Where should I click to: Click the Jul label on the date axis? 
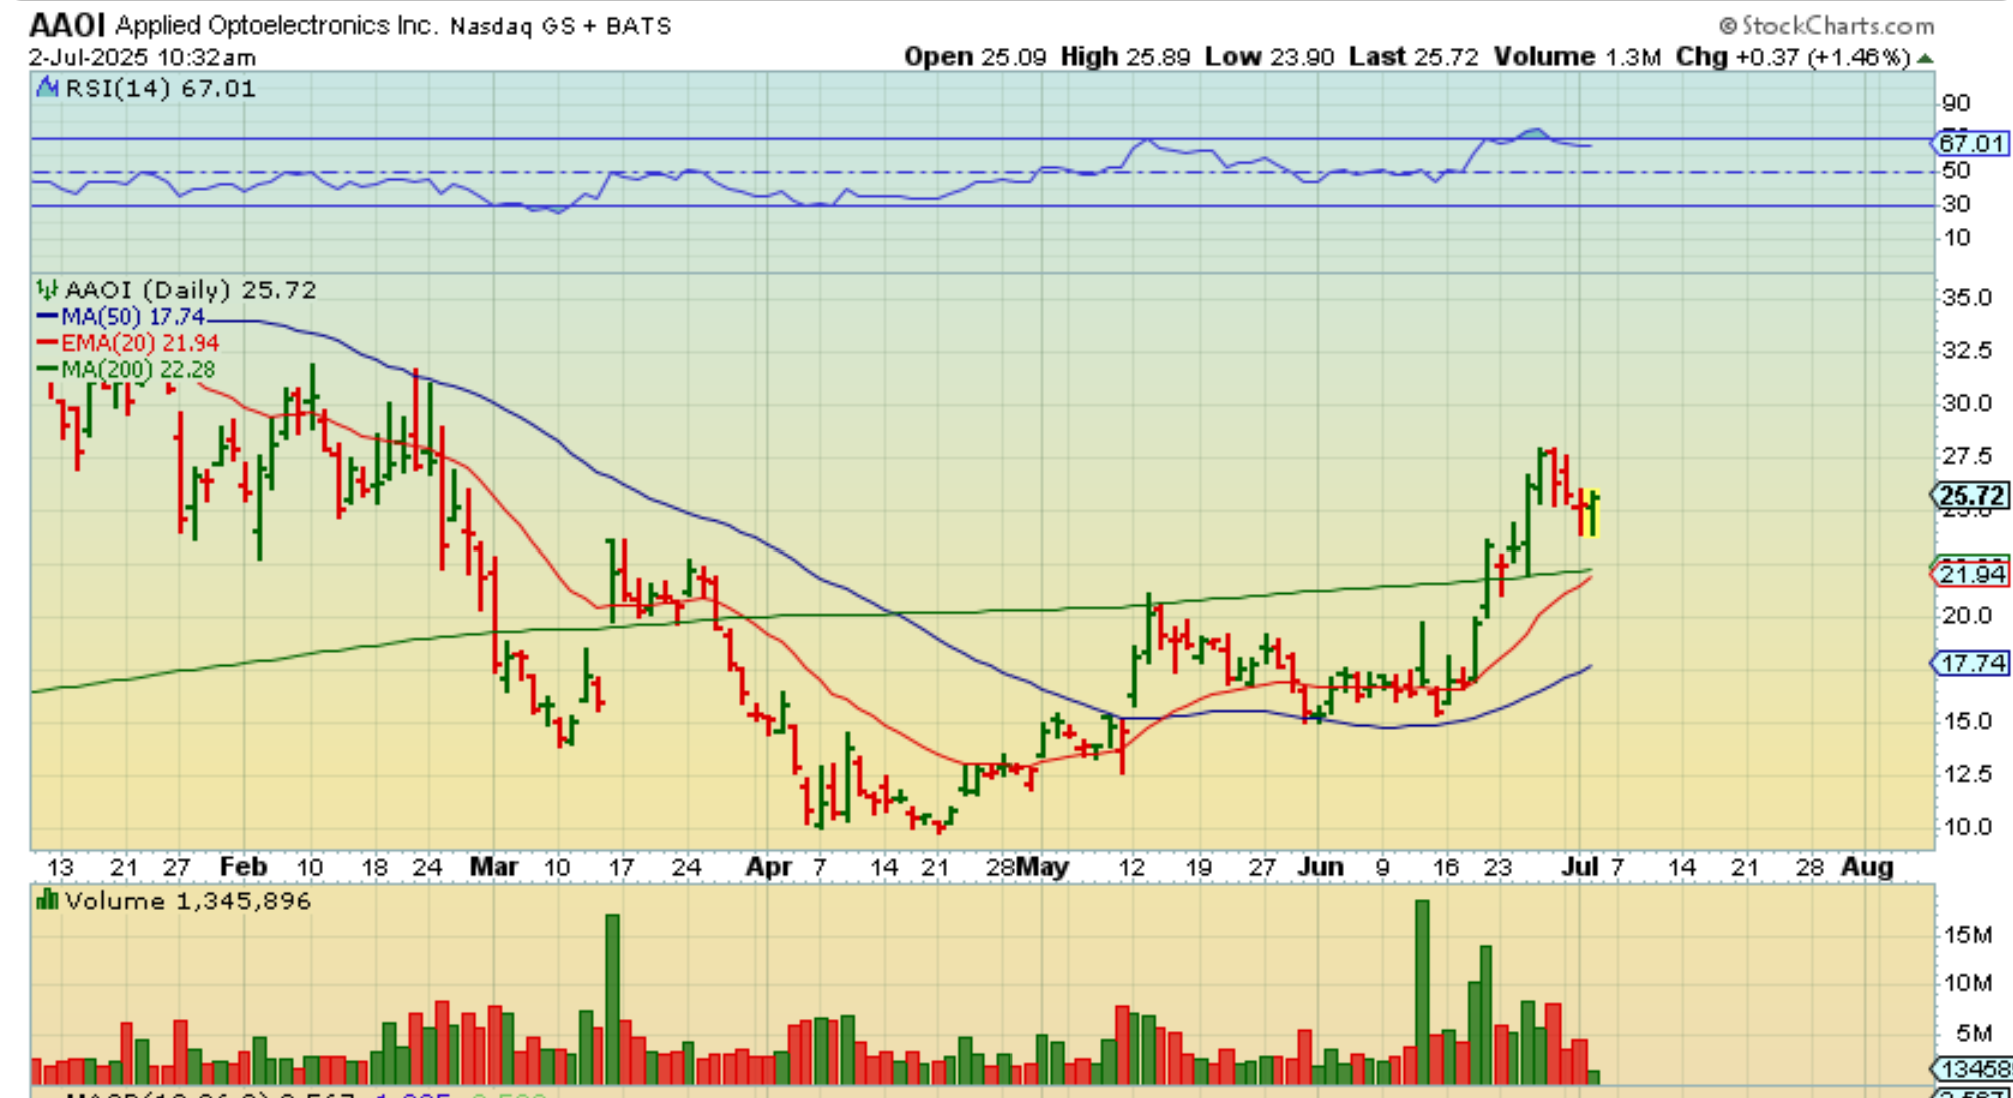[x=1580, y=866]
